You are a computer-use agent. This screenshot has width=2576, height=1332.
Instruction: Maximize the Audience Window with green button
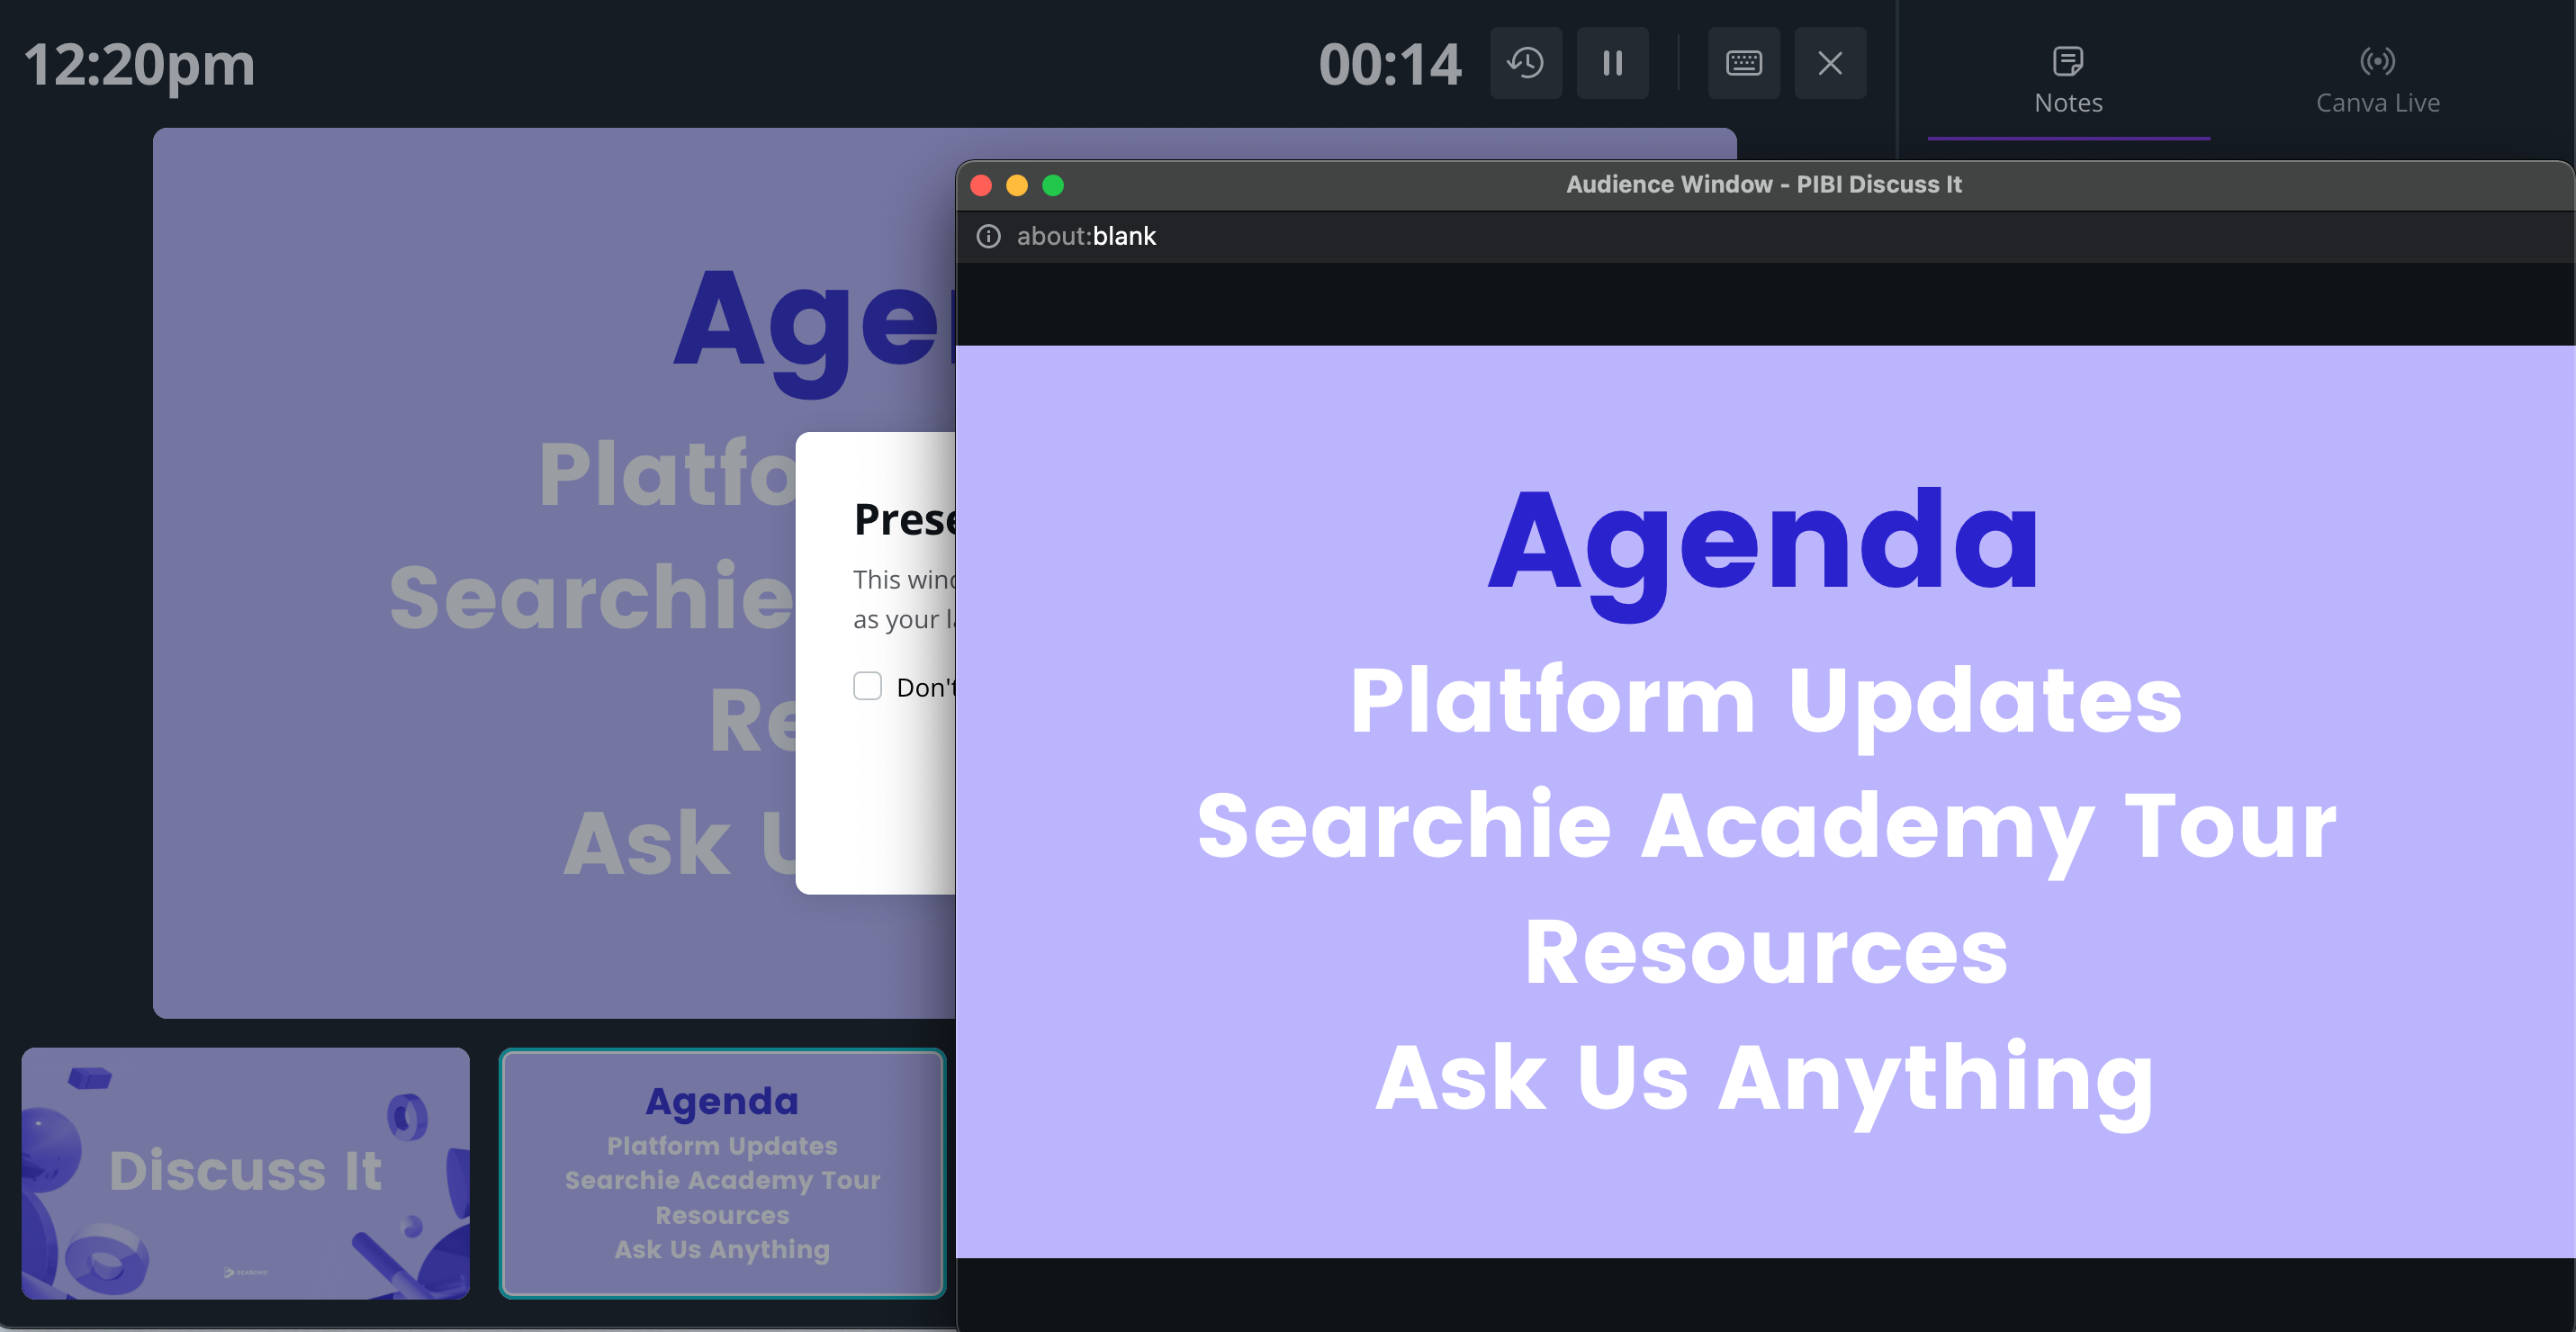pos(1053,185)
